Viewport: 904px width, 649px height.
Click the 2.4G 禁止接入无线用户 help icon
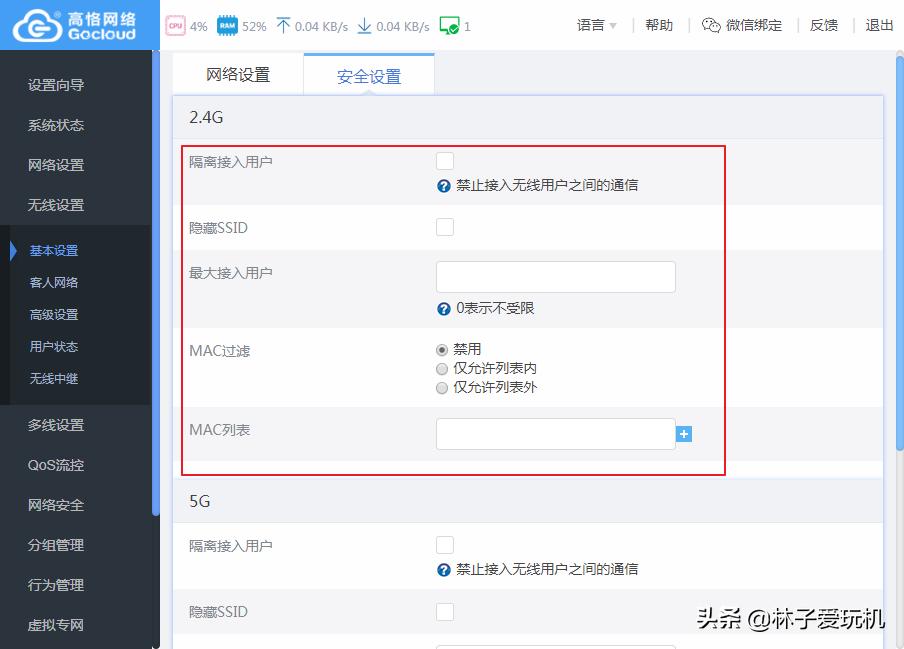click(443, 186)
